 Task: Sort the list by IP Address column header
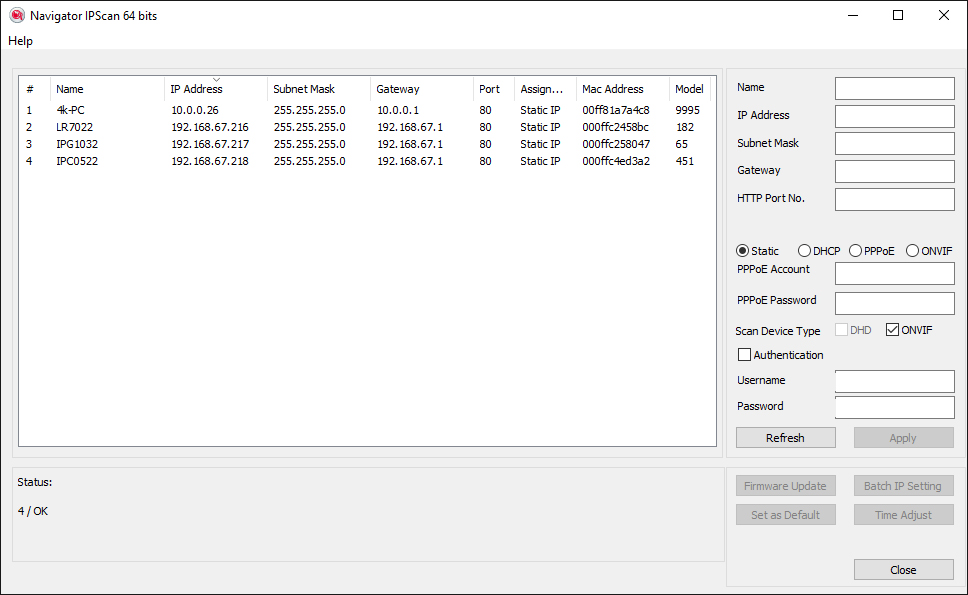[x=196, y=89]
